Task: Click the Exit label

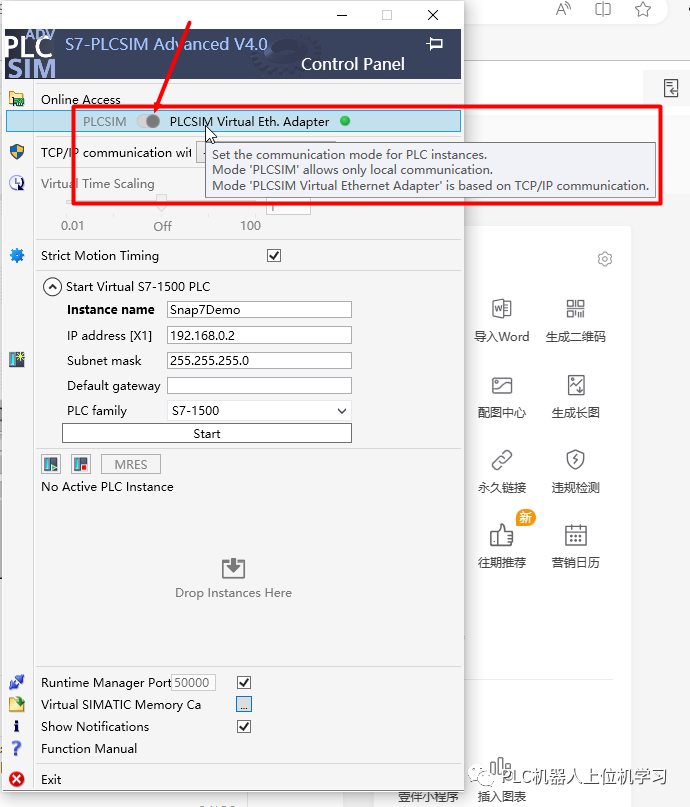Action: [51, 780]
